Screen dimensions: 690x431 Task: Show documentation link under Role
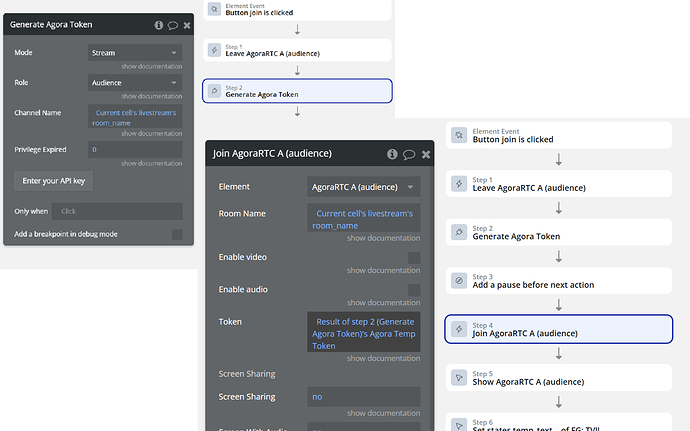(x=152, y=96)
